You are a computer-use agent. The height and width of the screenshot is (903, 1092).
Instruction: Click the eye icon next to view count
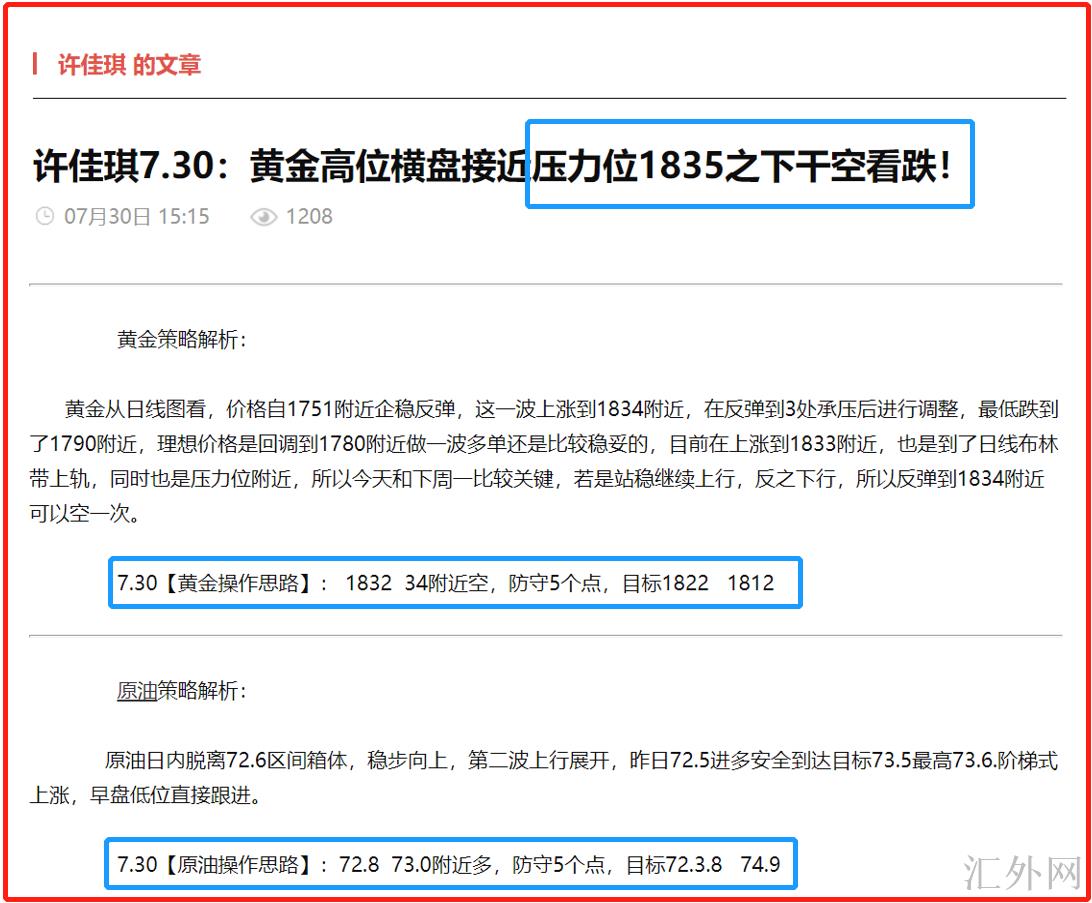(263, 217)
